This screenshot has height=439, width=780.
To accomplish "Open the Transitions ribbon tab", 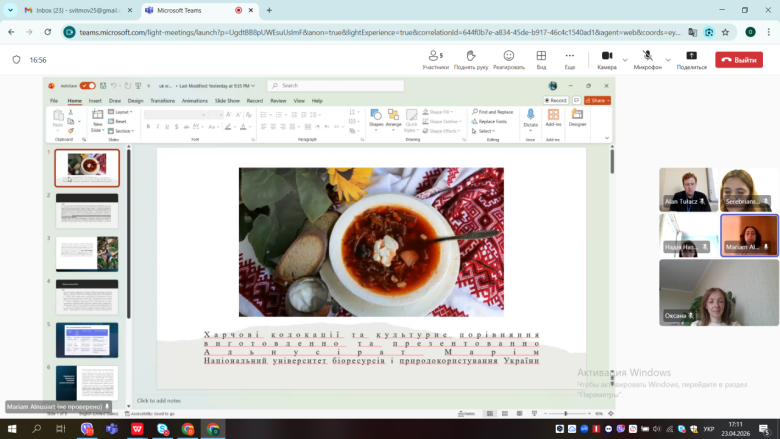I will point(163,100).
